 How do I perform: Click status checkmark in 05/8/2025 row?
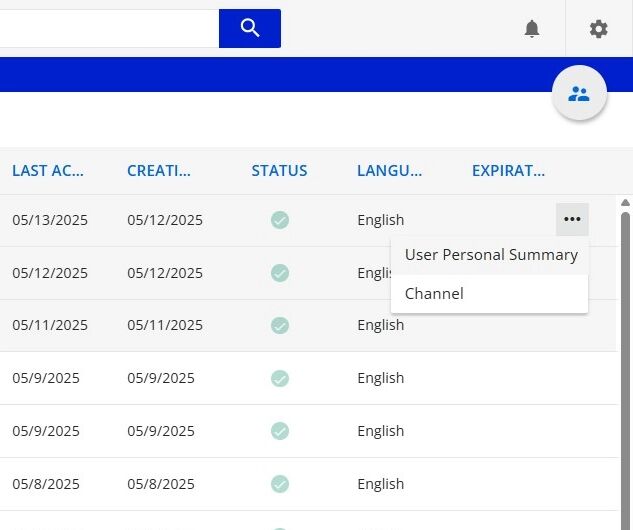point(280,484)
